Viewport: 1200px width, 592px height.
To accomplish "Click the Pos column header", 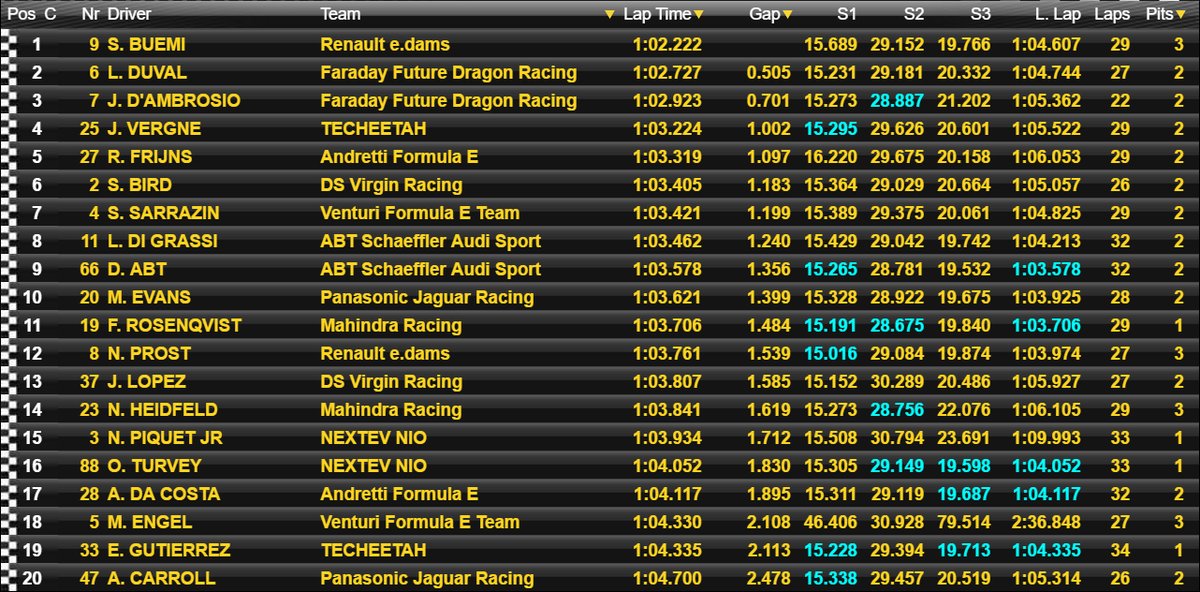I will 20,15.
